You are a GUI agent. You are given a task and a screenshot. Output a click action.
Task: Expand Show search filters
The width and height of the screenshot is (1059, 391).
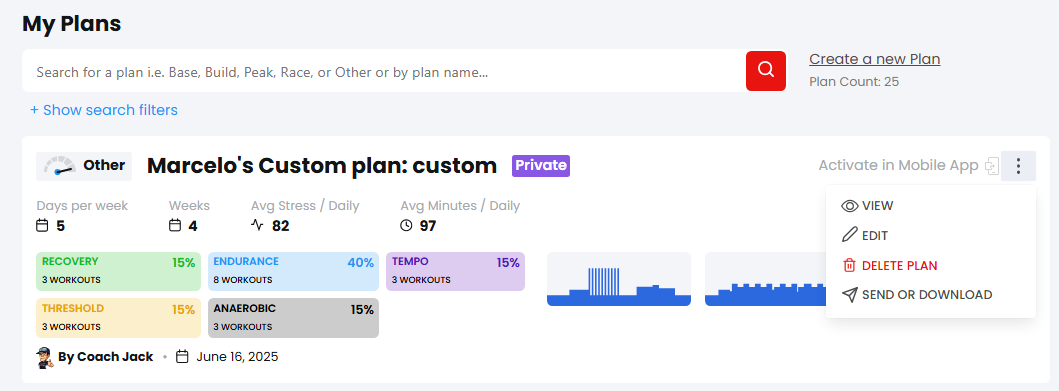104,110
